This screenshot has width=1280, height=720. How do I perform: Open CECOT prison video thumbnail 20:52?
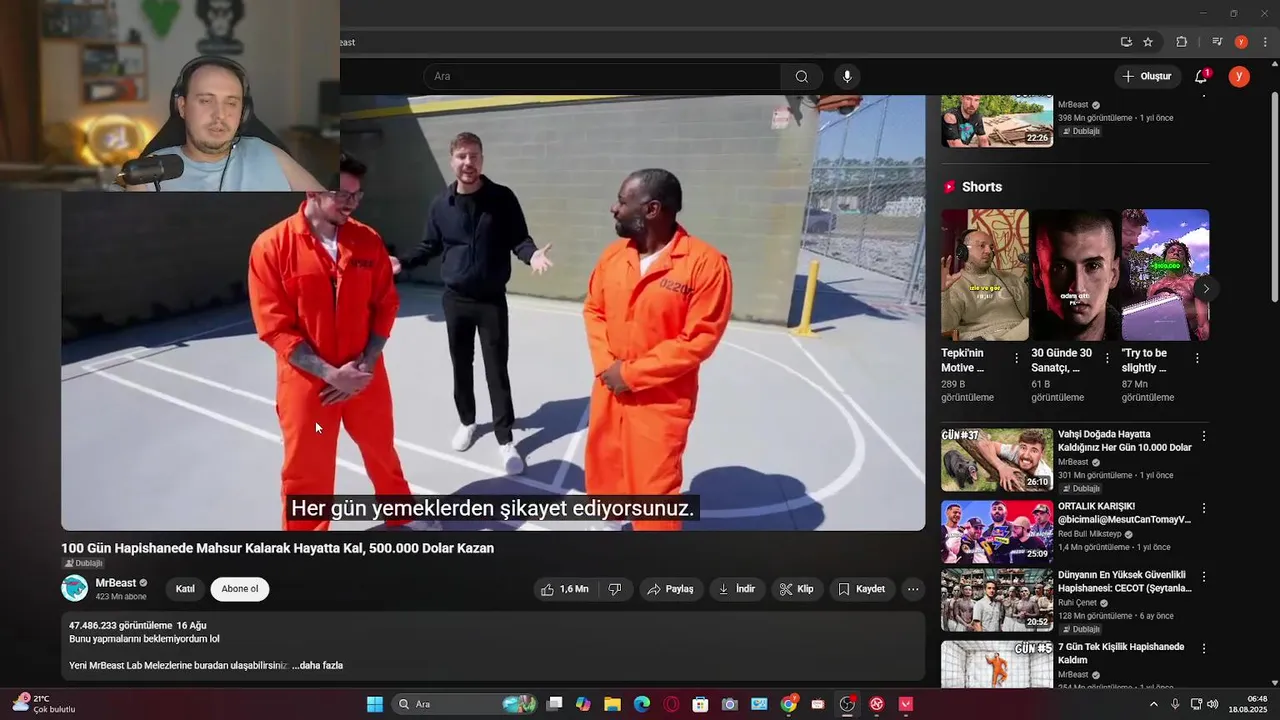[997, 600]
